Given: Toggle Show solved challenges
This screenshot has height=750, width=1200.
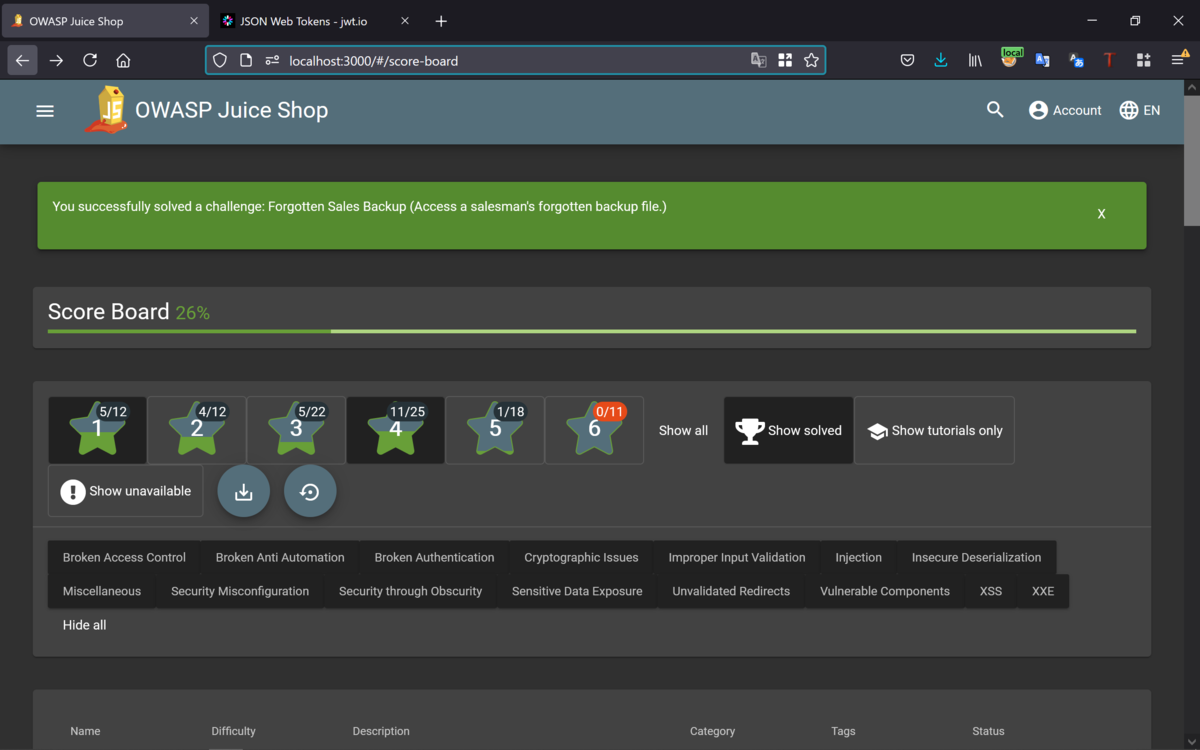Looking at the screenshot, I should tap(788, 430).
